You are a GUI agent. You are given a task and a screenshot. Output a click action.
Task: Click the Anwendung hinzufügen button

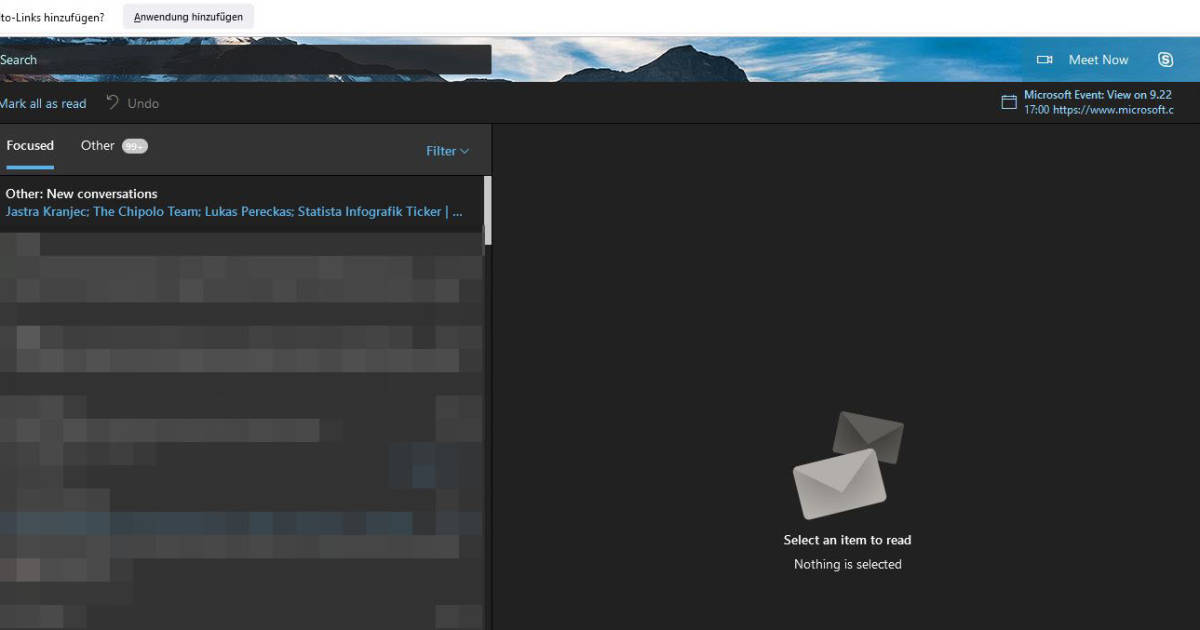[188, 16]
